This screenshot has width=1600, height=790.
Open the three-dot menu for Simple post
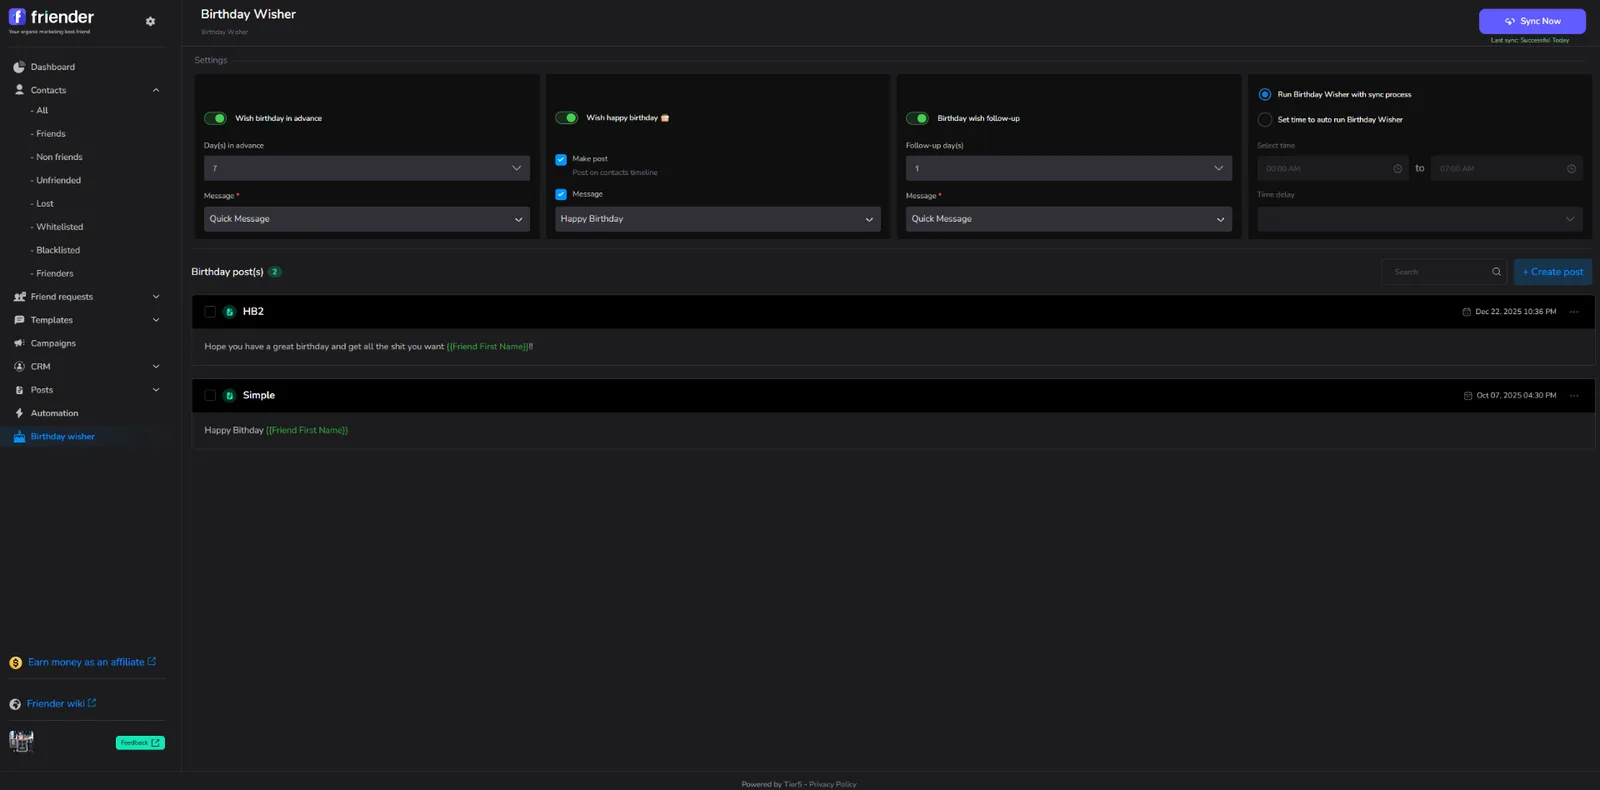point(1574,396)
